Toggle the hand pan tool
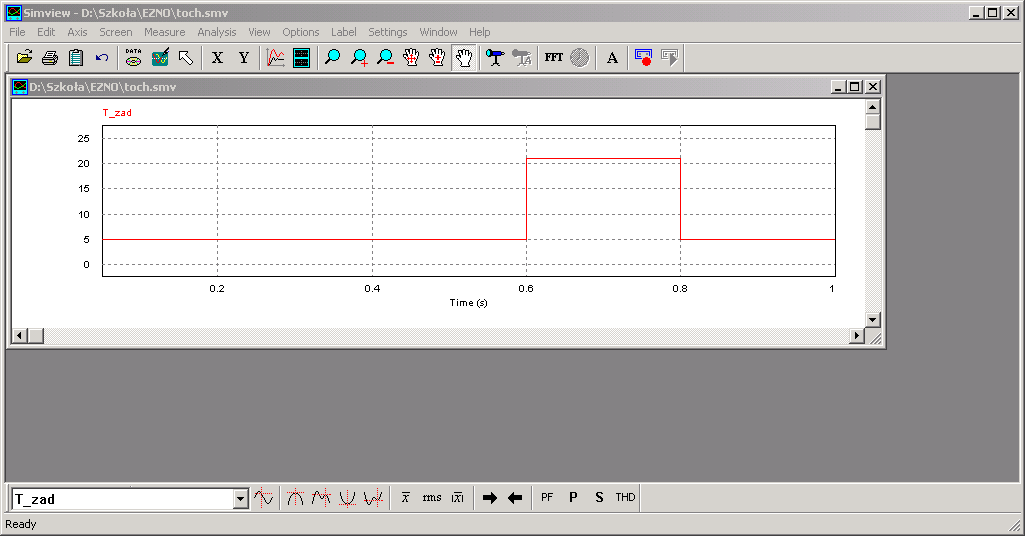 [x=463, y=58]
